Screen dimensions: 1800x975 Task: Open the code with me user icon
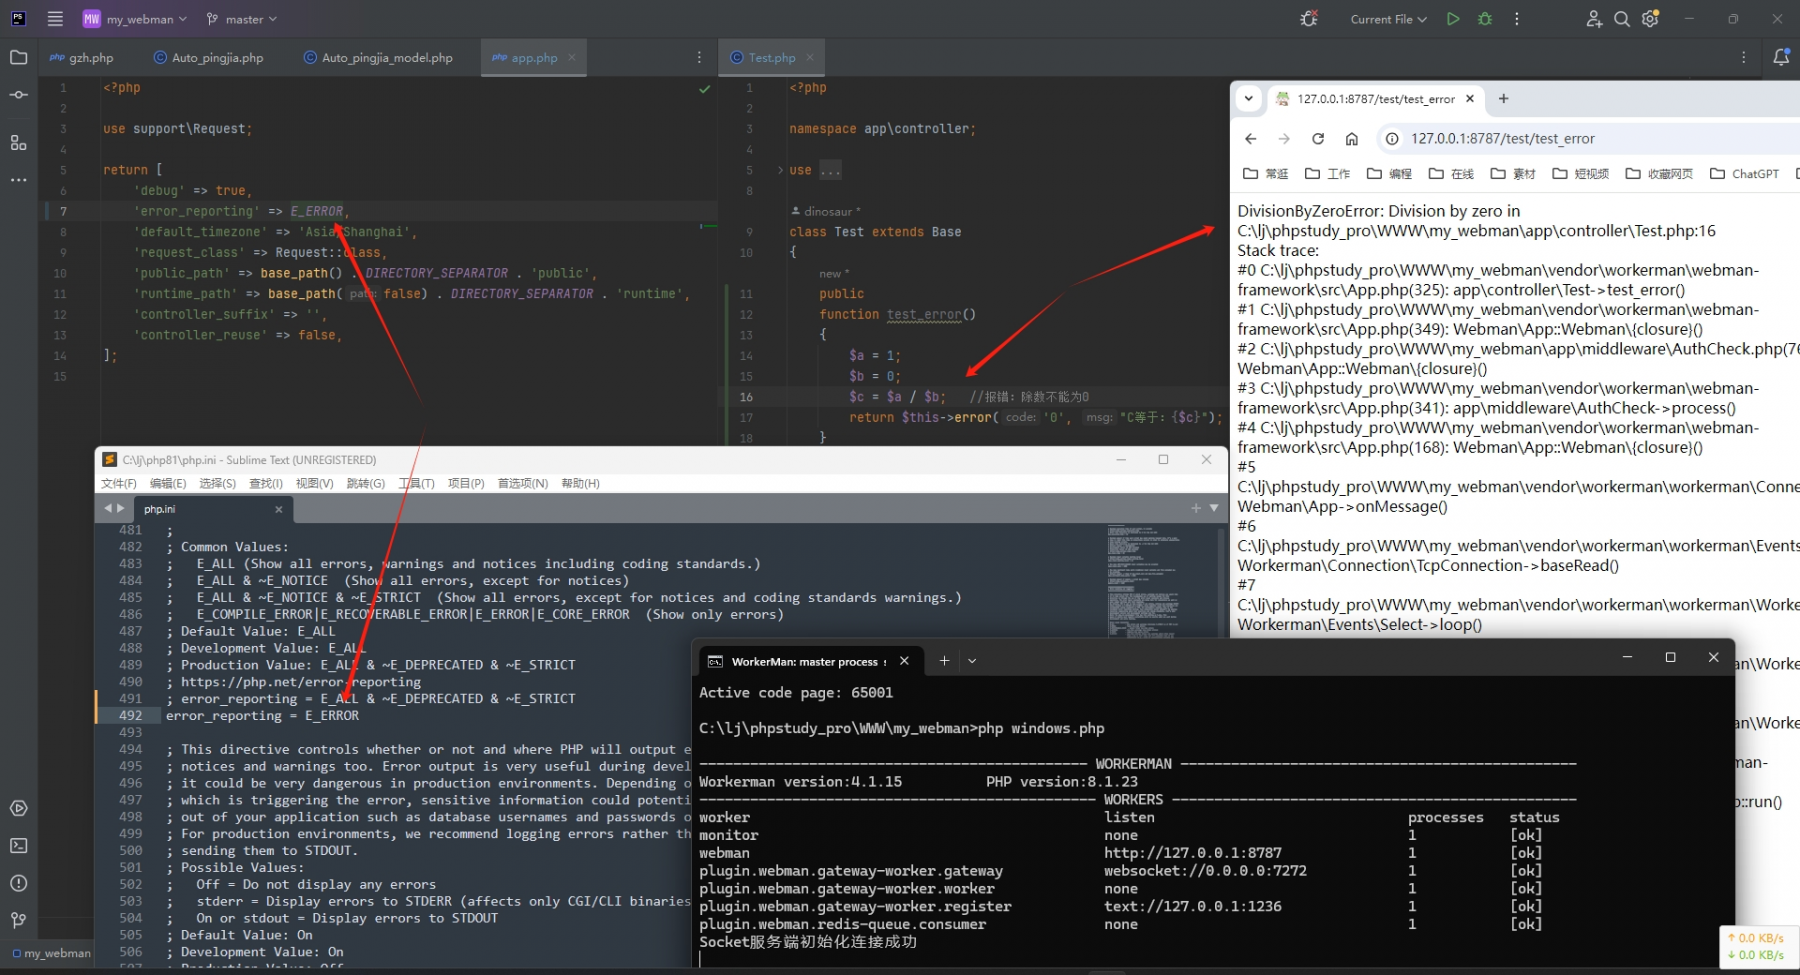(x=1594, y=19)
